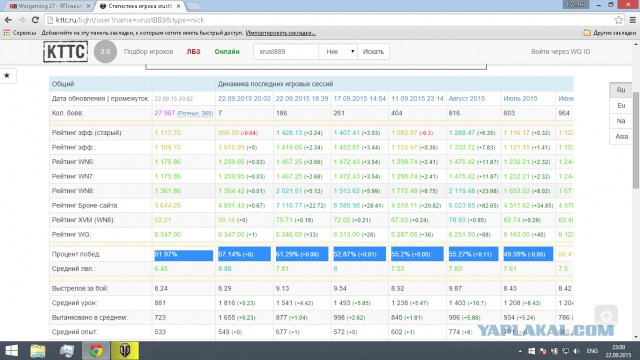Click session date 22.09.2015 20:02 header
This screenshot has width=640, height=360.
coord(244,99)
